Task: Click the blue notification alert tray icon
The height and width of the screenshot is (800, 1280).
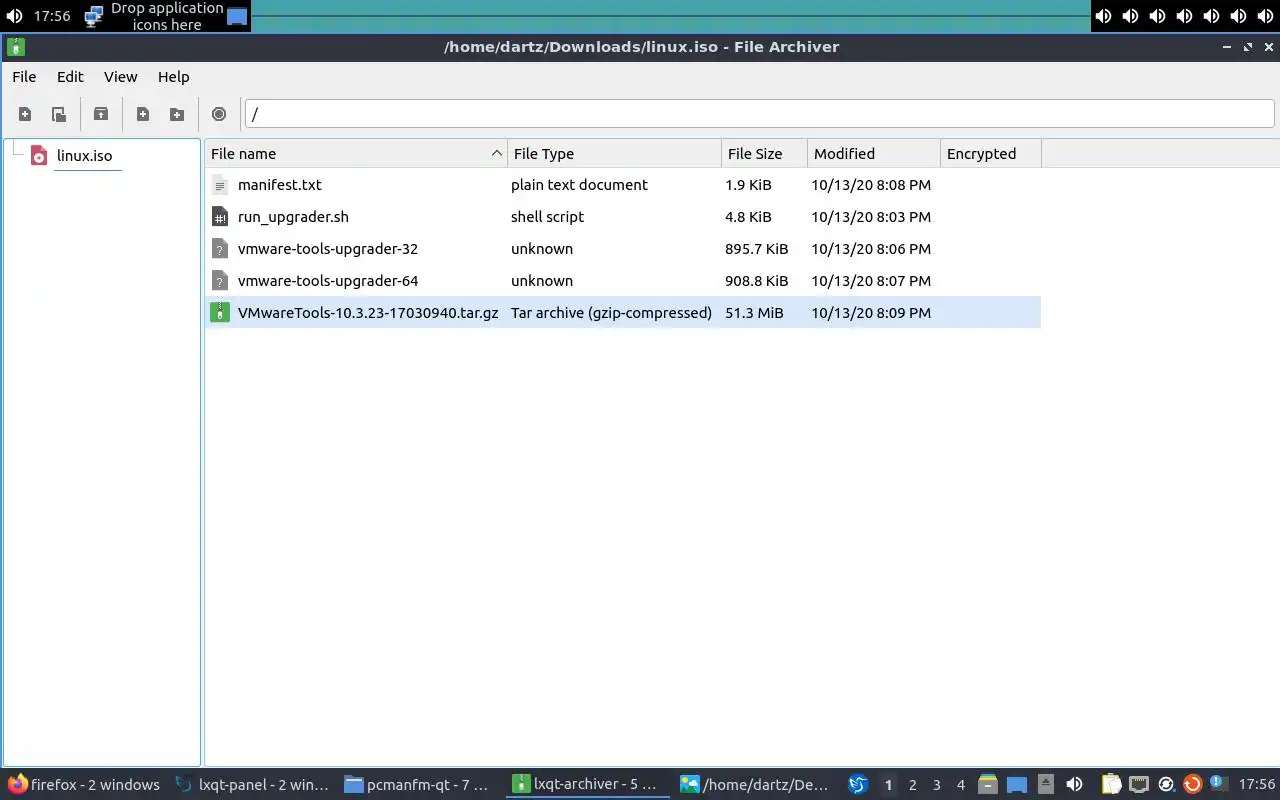Action: click(x=1218, y=784)
